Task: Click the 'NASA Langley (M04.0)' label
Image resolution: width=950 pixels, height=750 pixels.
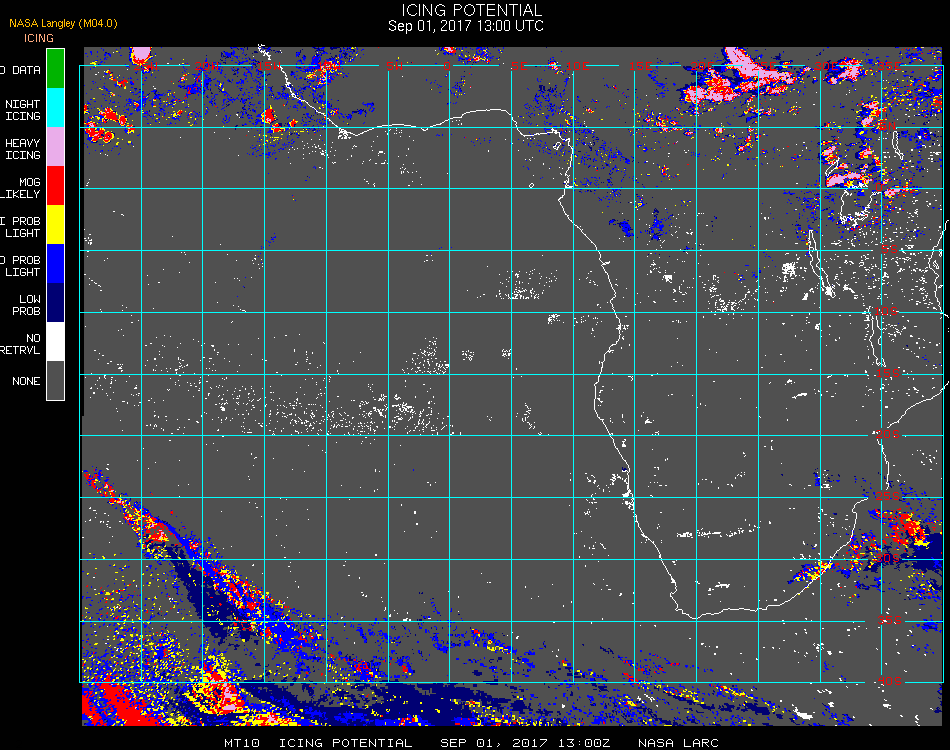Action: 63,23
